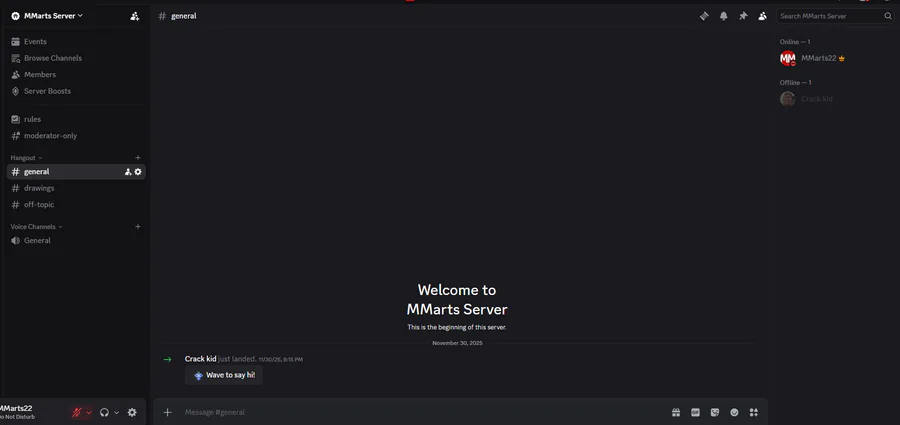The width and height of the screenshot is (900, 425).
Task: Select the moderator-only channel
Action: coord(76,136)
